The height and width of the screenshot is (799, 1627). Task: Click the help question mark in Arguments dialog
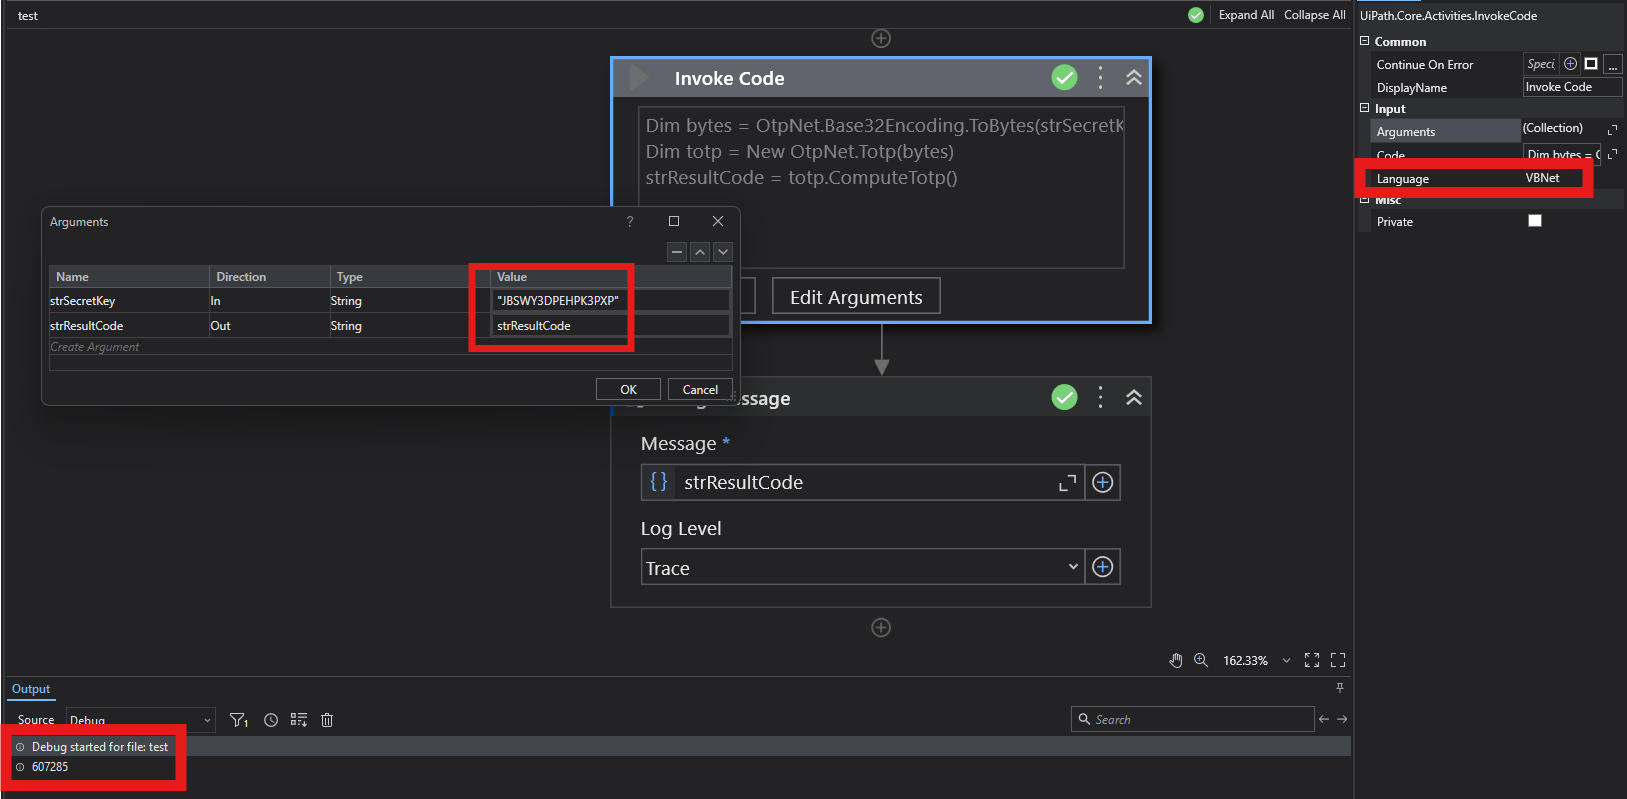(x=630, y=221)
